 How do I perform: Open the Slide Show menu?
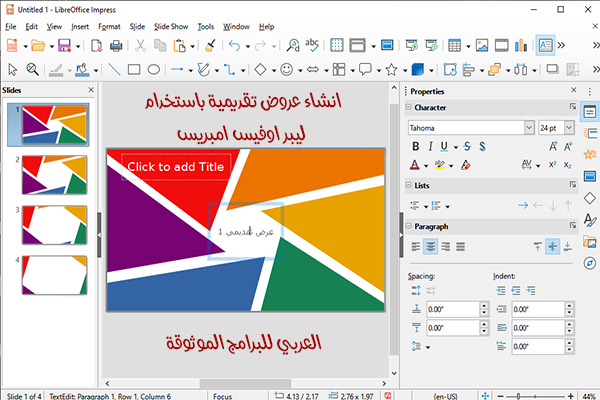[171, 26]
